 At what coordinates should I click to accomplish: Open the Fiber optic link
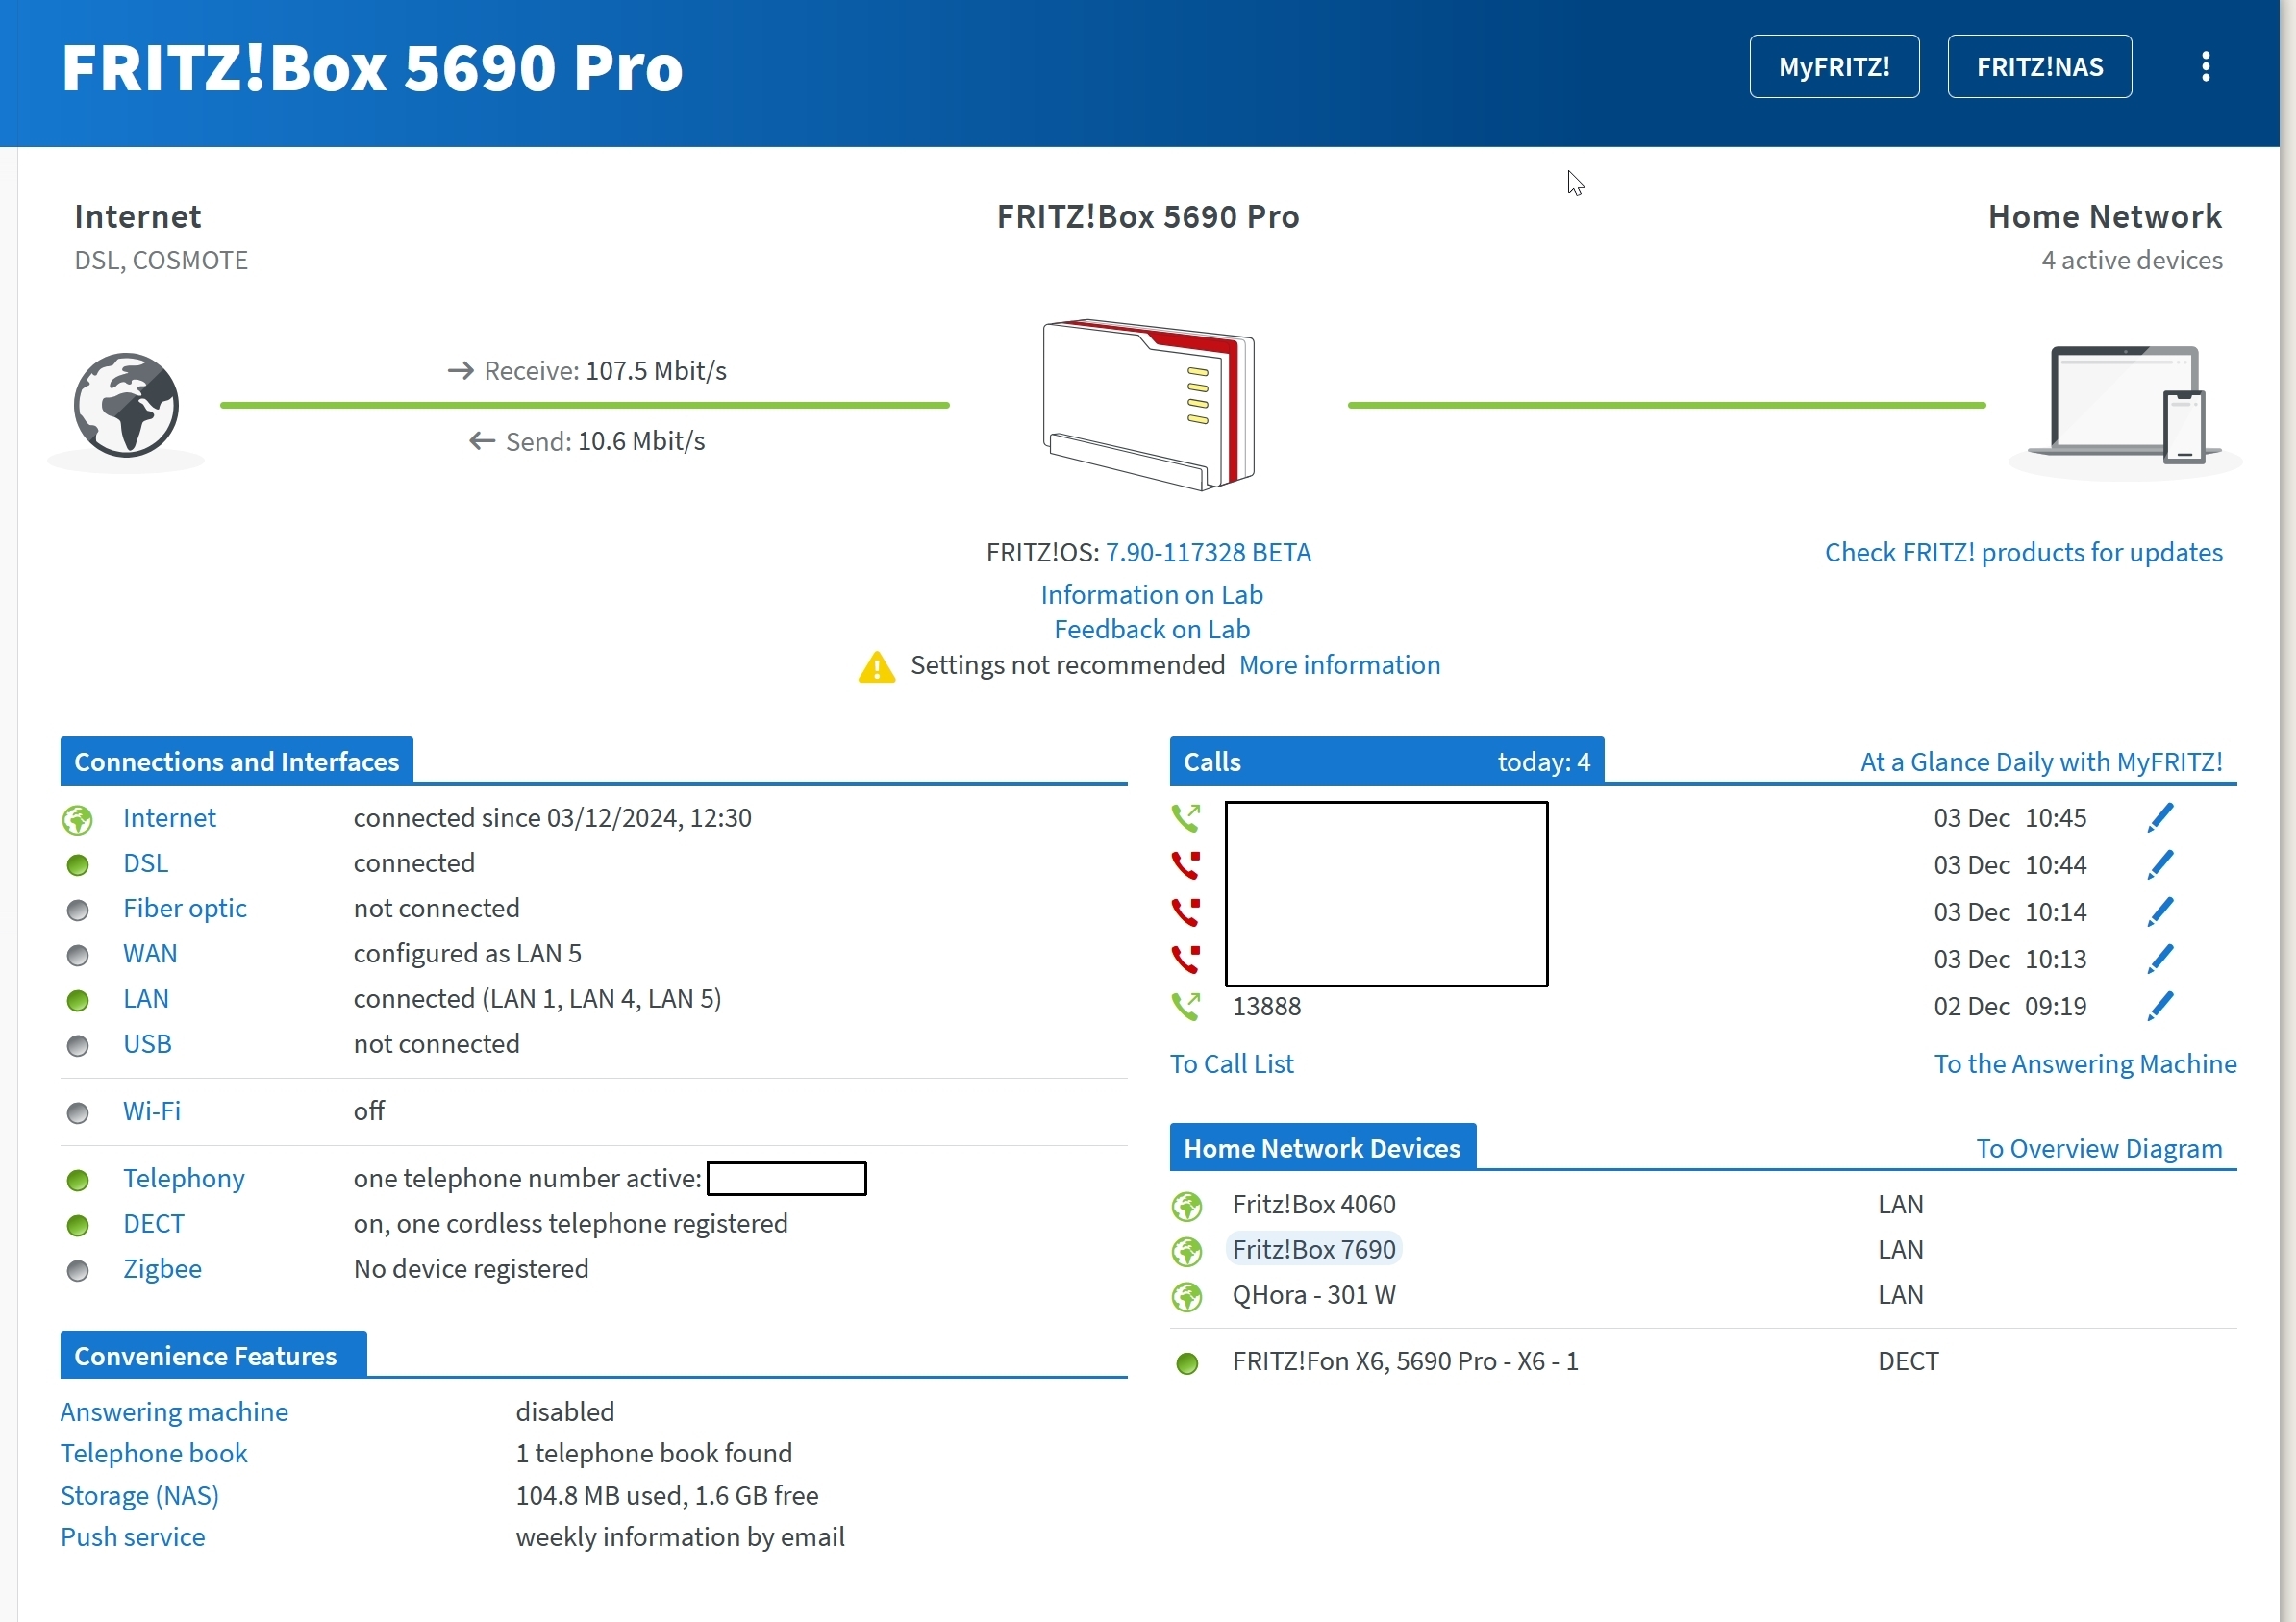(x=185, y=908)
